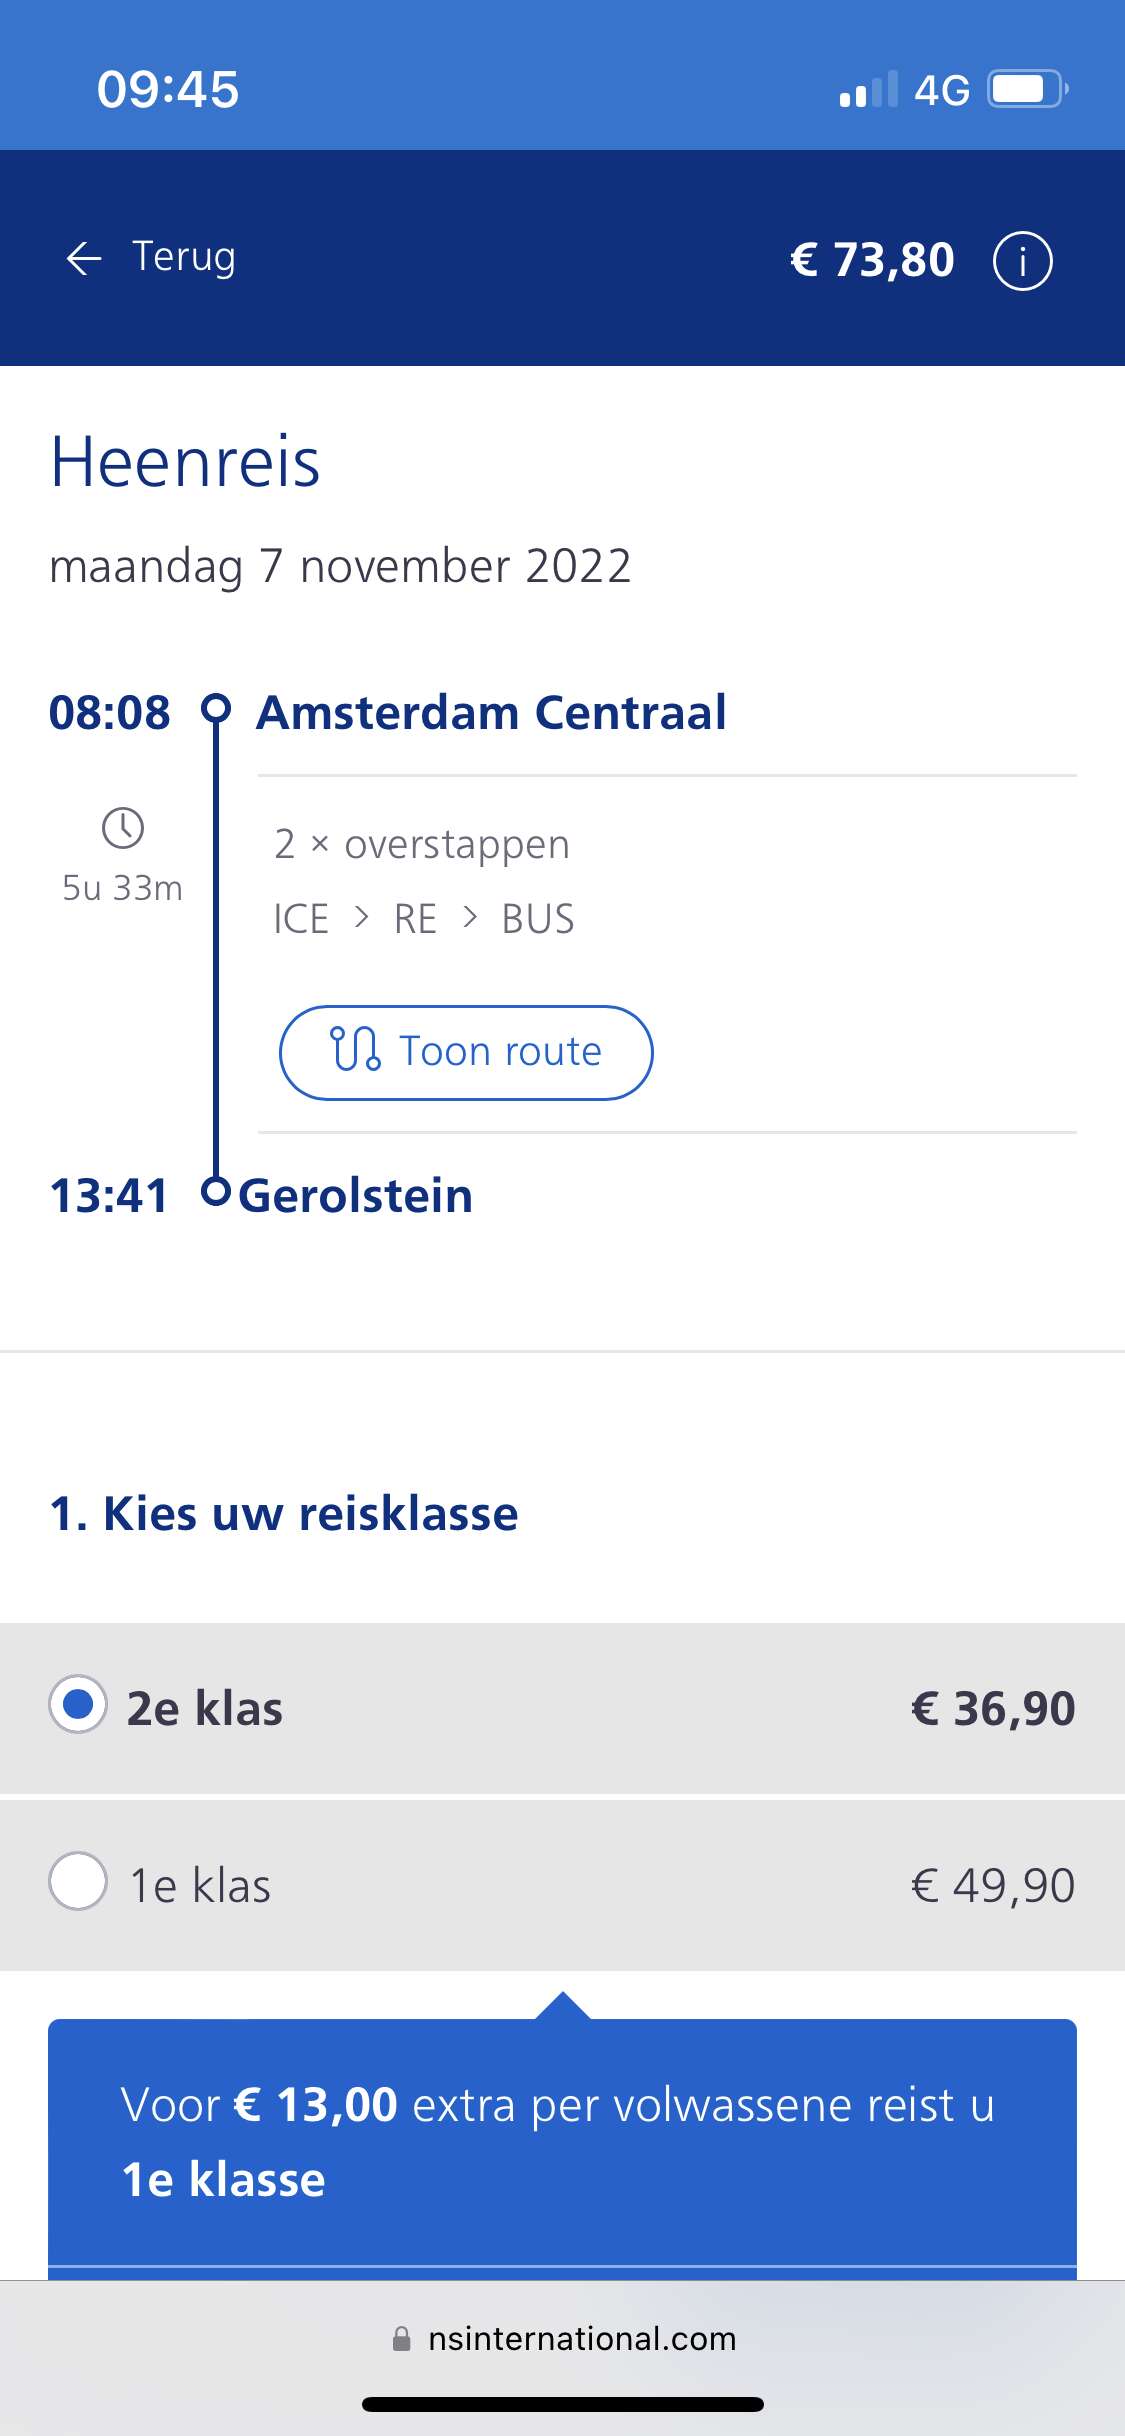Select the 1e klas radio button
This screenshot has height=2436, width=1125.
[x=78, y=1881]
